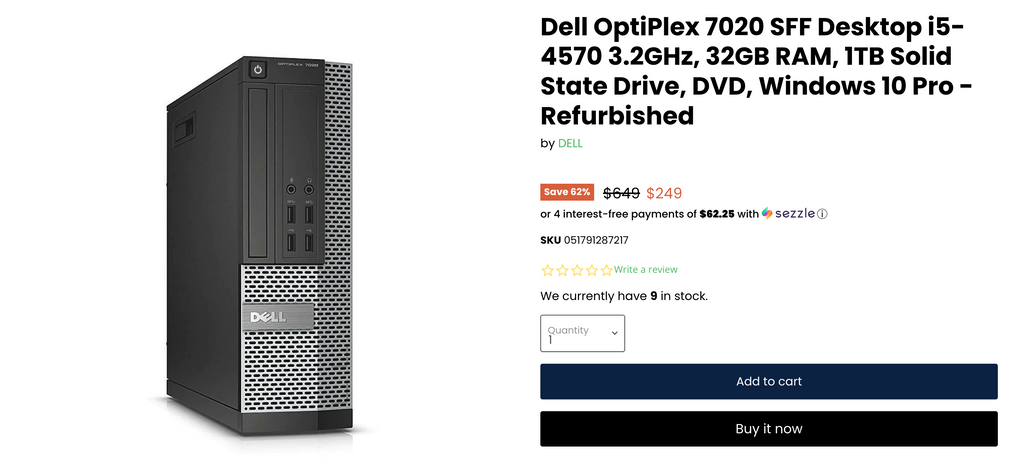Click the product title heading
The width and height of the screenshot is (1024, 469).
(x=756, y=70)
